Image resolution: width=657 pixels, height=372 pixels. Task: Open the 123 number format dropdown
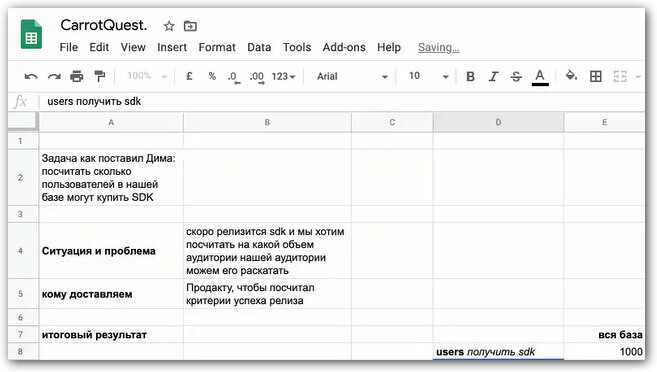(x=283, y=76)
